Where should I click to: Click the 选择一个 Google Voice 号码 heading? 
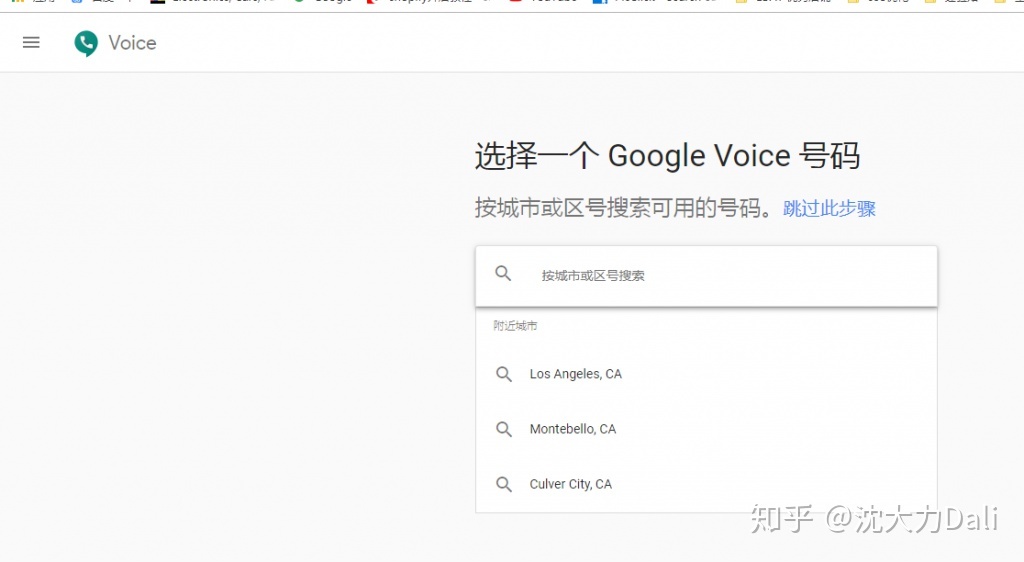pos(667,156)
